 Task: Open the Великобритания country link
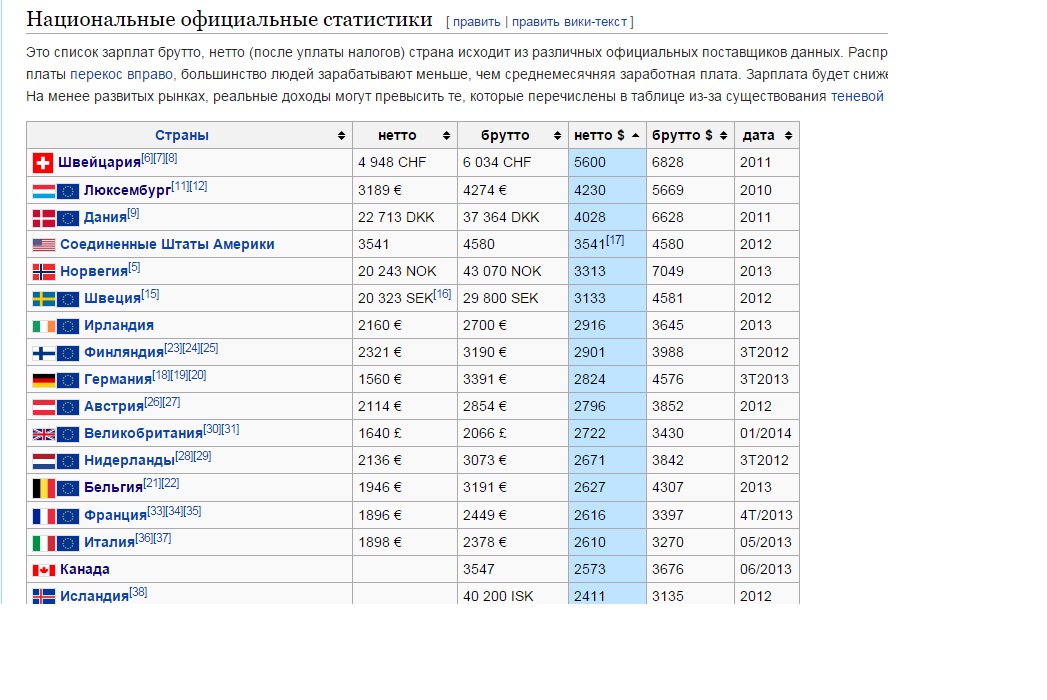pyautogui.click(x=143, y=433)
